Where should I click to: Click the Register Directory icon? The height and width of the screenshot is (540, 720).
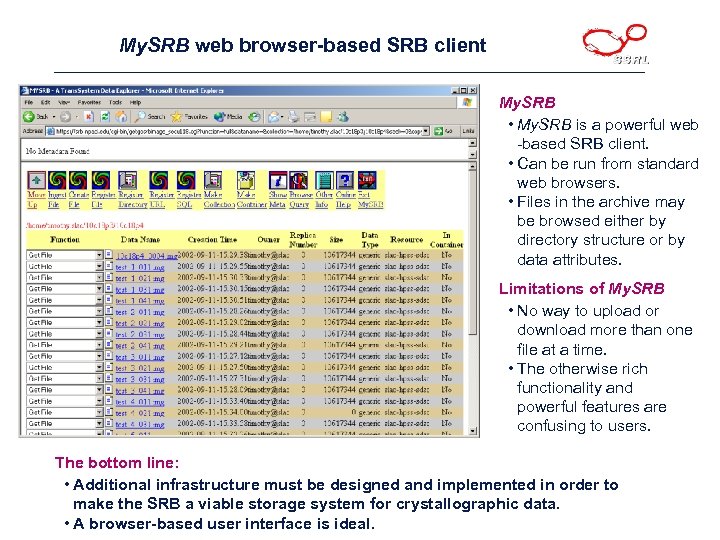[127, 180]
